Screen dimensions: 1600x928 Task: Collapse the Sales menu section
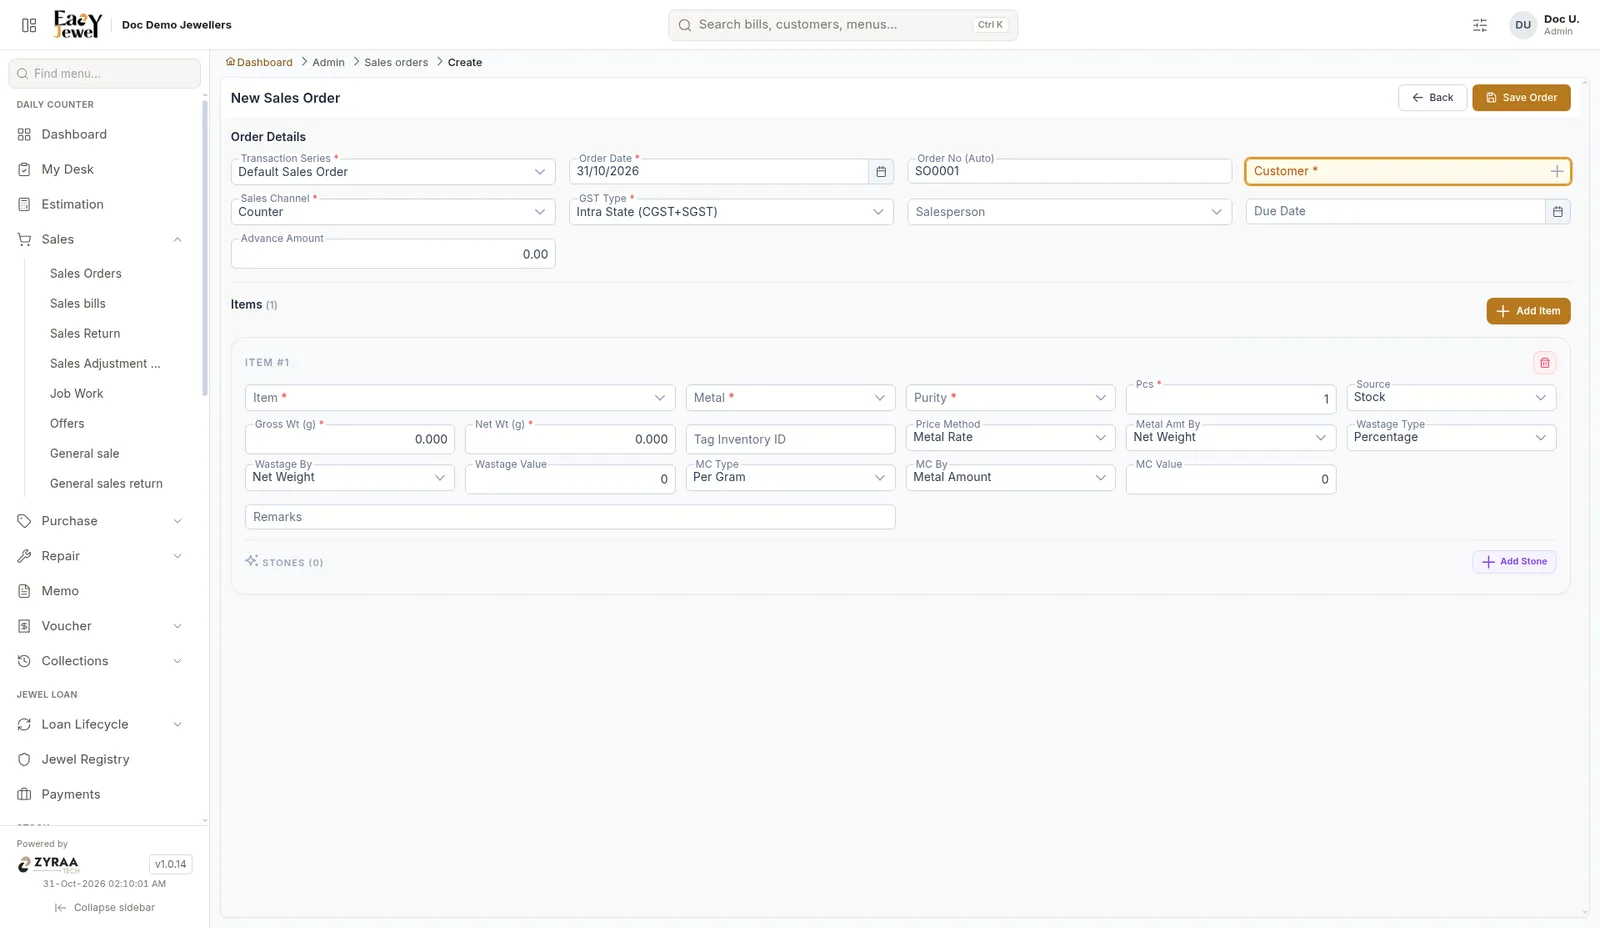coord(100,239)
